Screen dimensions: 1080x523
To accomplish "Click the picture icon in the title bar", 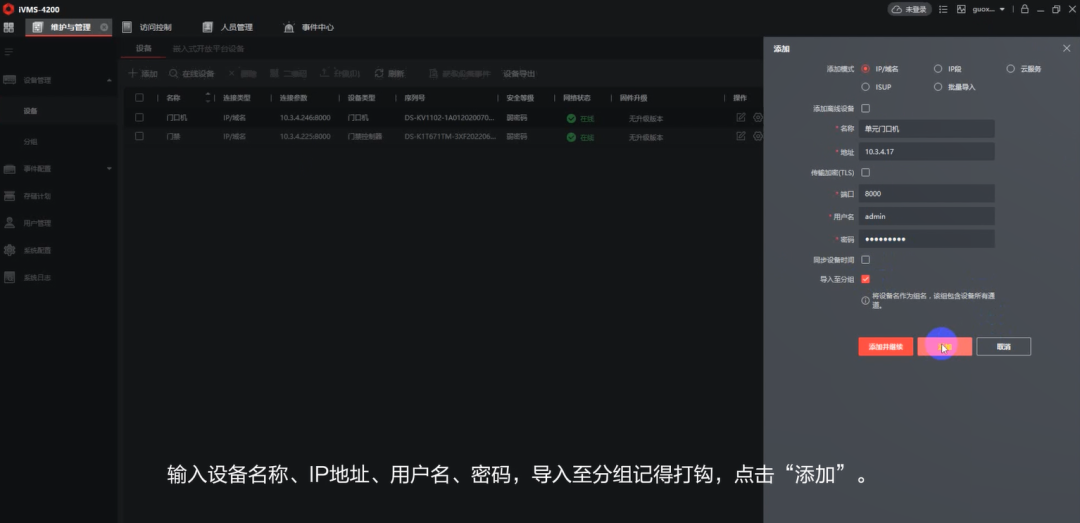I will point(961,9).
